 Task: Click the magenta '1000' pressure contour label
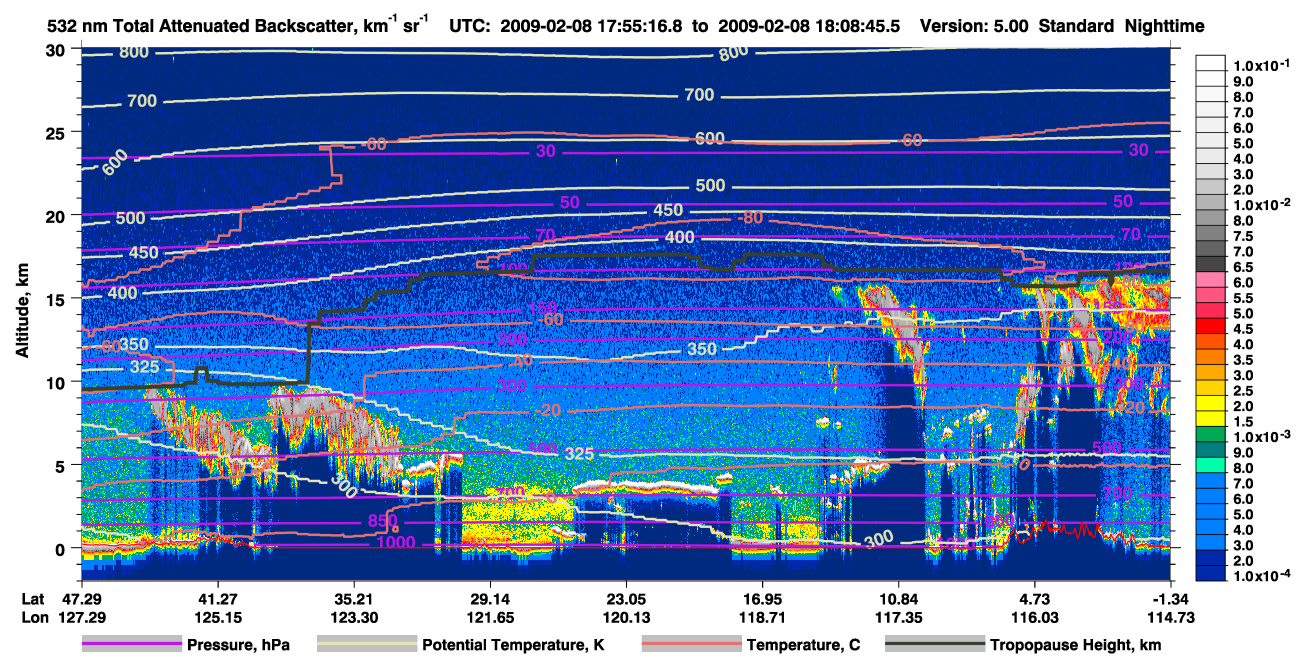[x=396, y=543]
